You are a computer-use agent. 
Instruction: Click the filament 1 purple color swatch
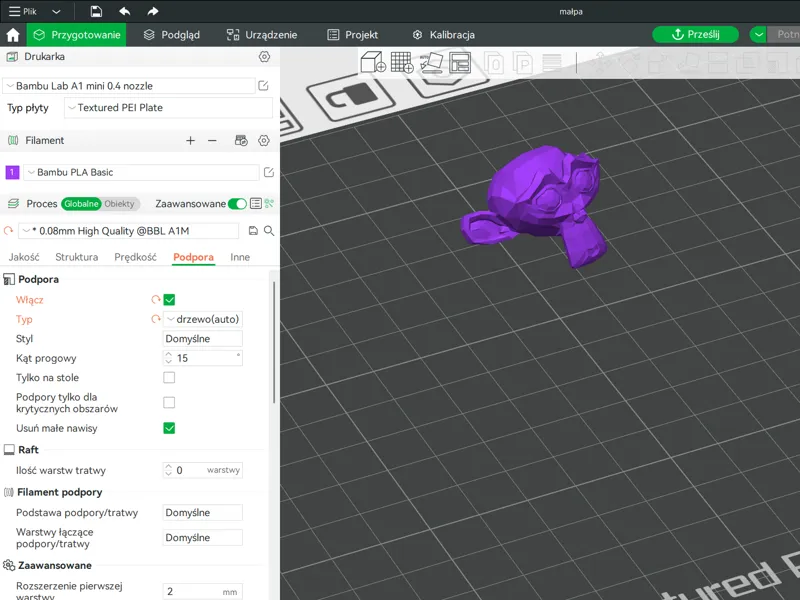click(12, 172)
